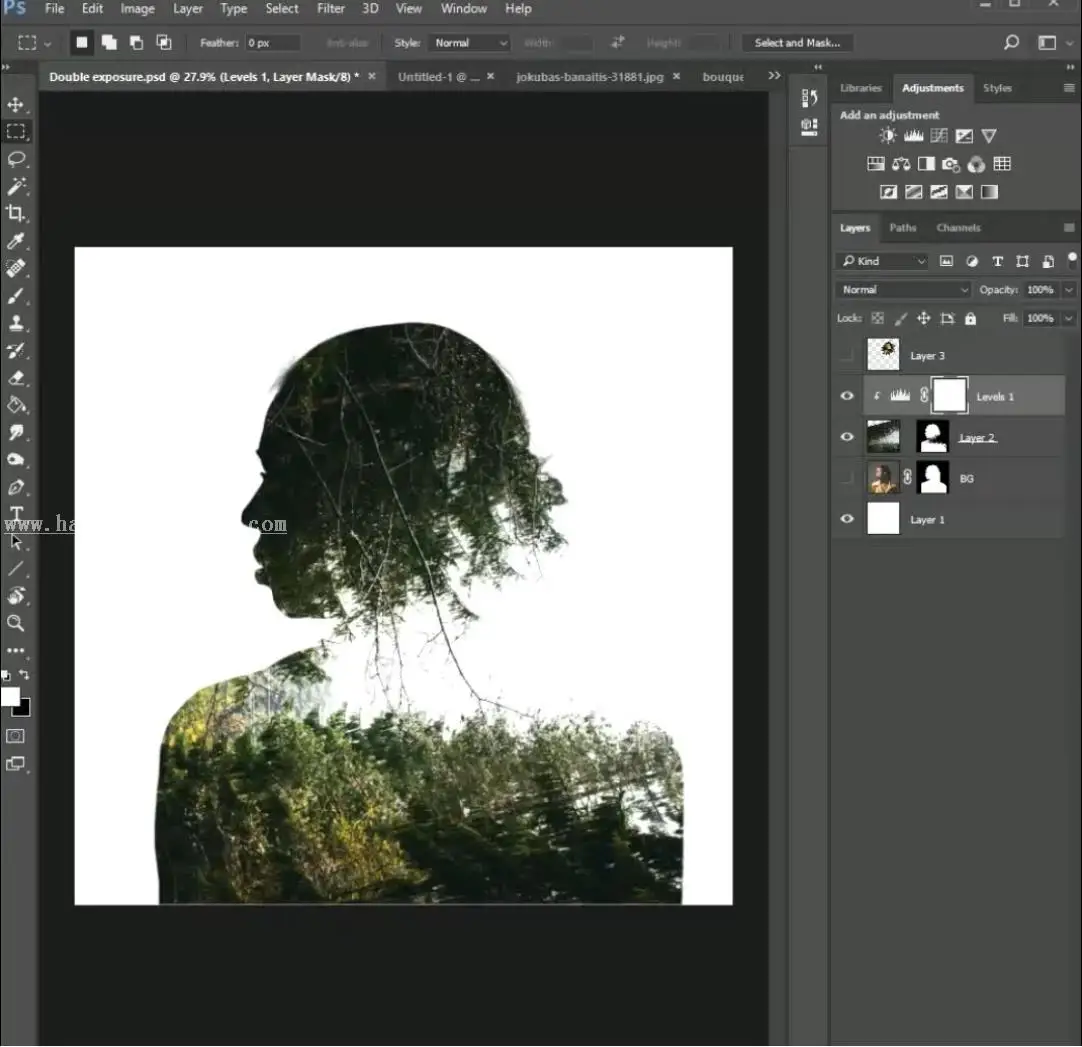This screenshot has height=1047, width=1082.
Task: Toggle lock transparent pixels
Action: 878,318
